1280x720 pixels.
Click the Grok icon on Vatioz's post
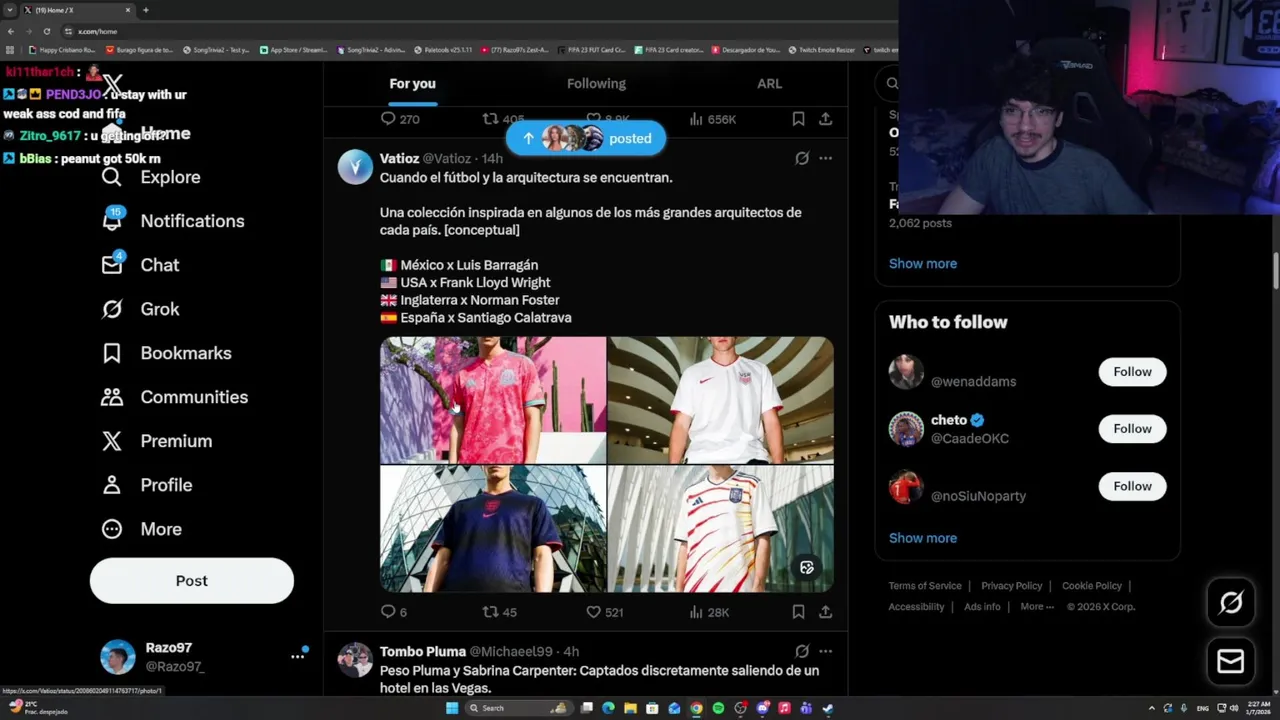(802, 158)
